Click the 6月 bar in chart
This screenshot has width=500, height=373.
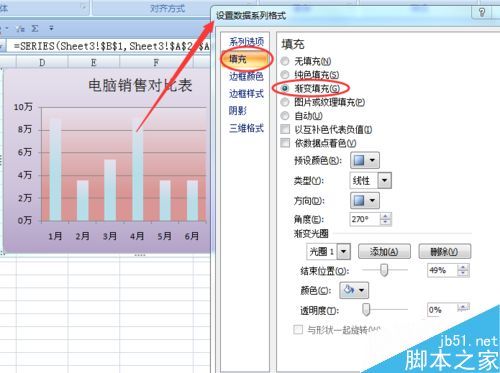192,201
